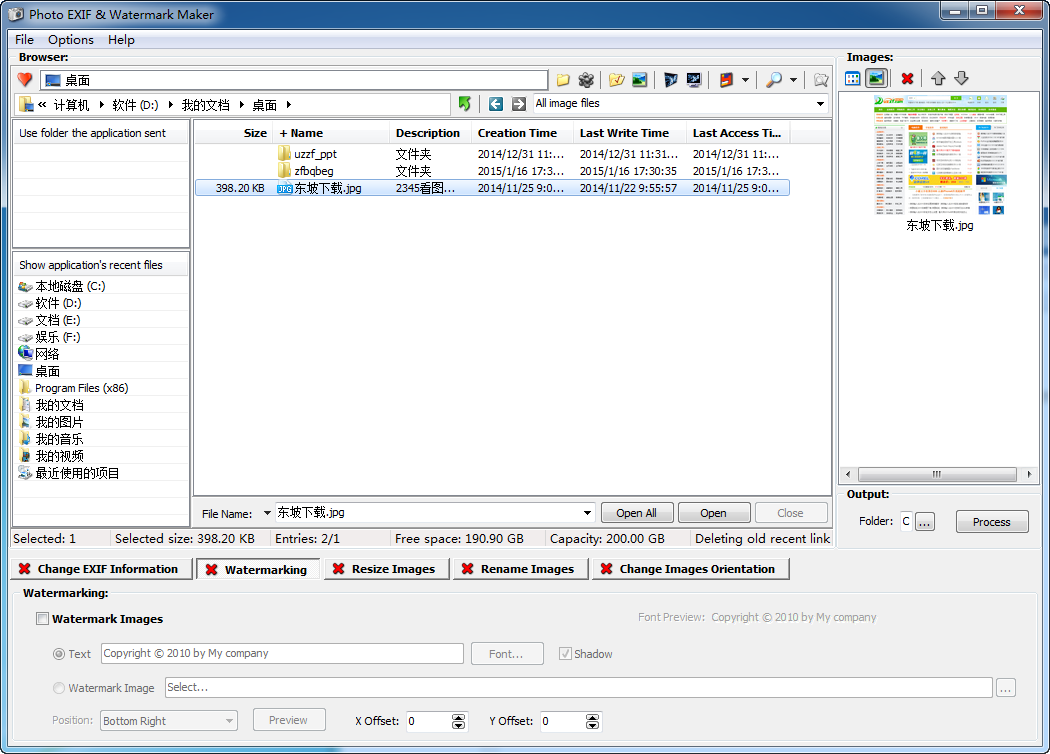Increase the X Offset spinner value
This screenshot has height=754, width=1050.
click(x=459, y=717)
